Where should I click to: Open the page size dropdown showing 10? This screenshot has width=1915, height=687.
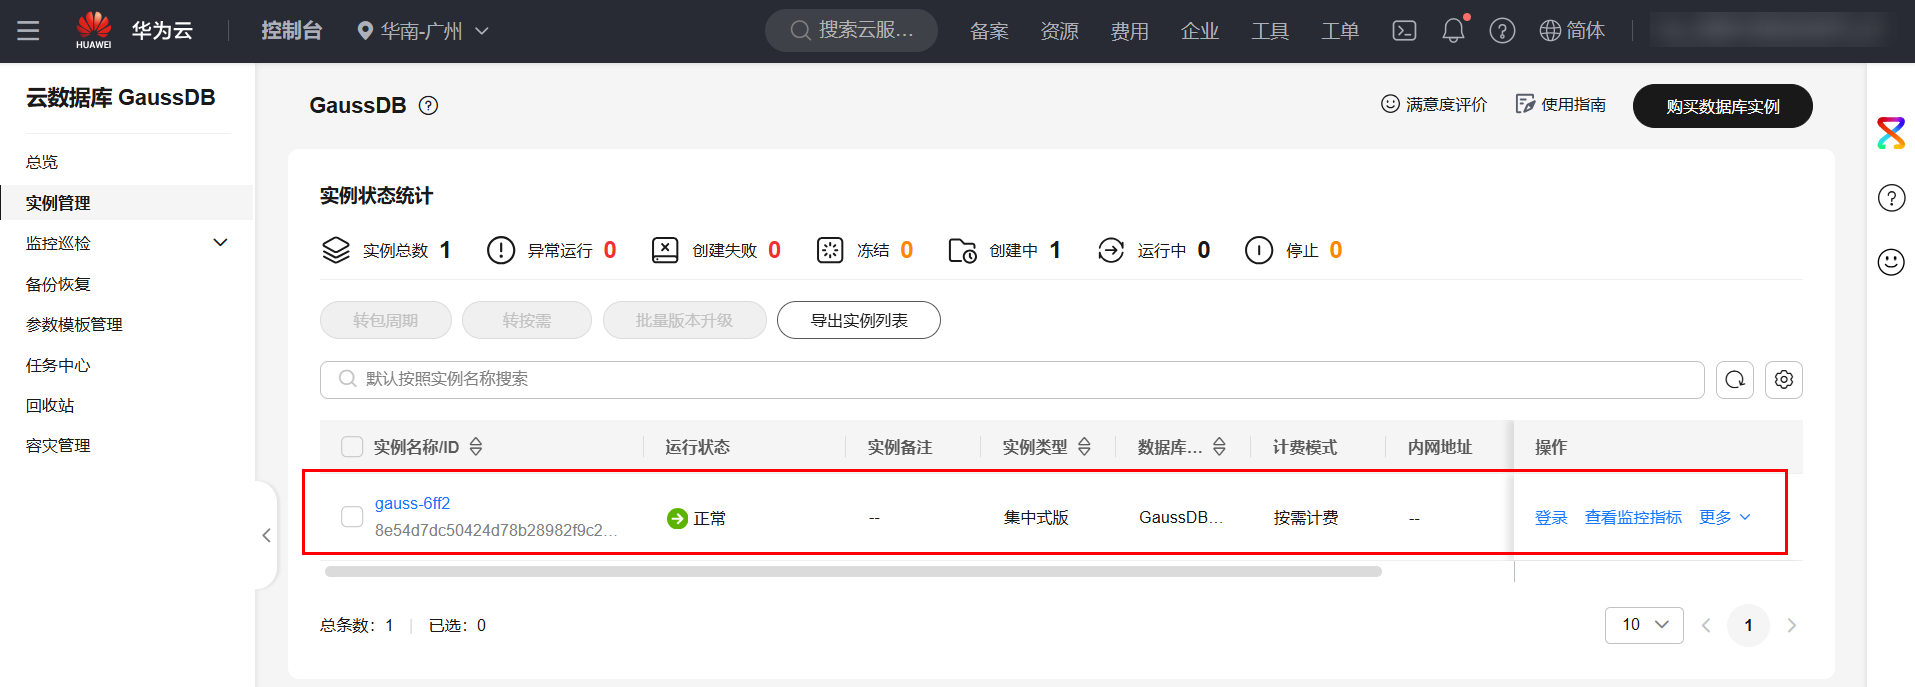(1644, 625)
